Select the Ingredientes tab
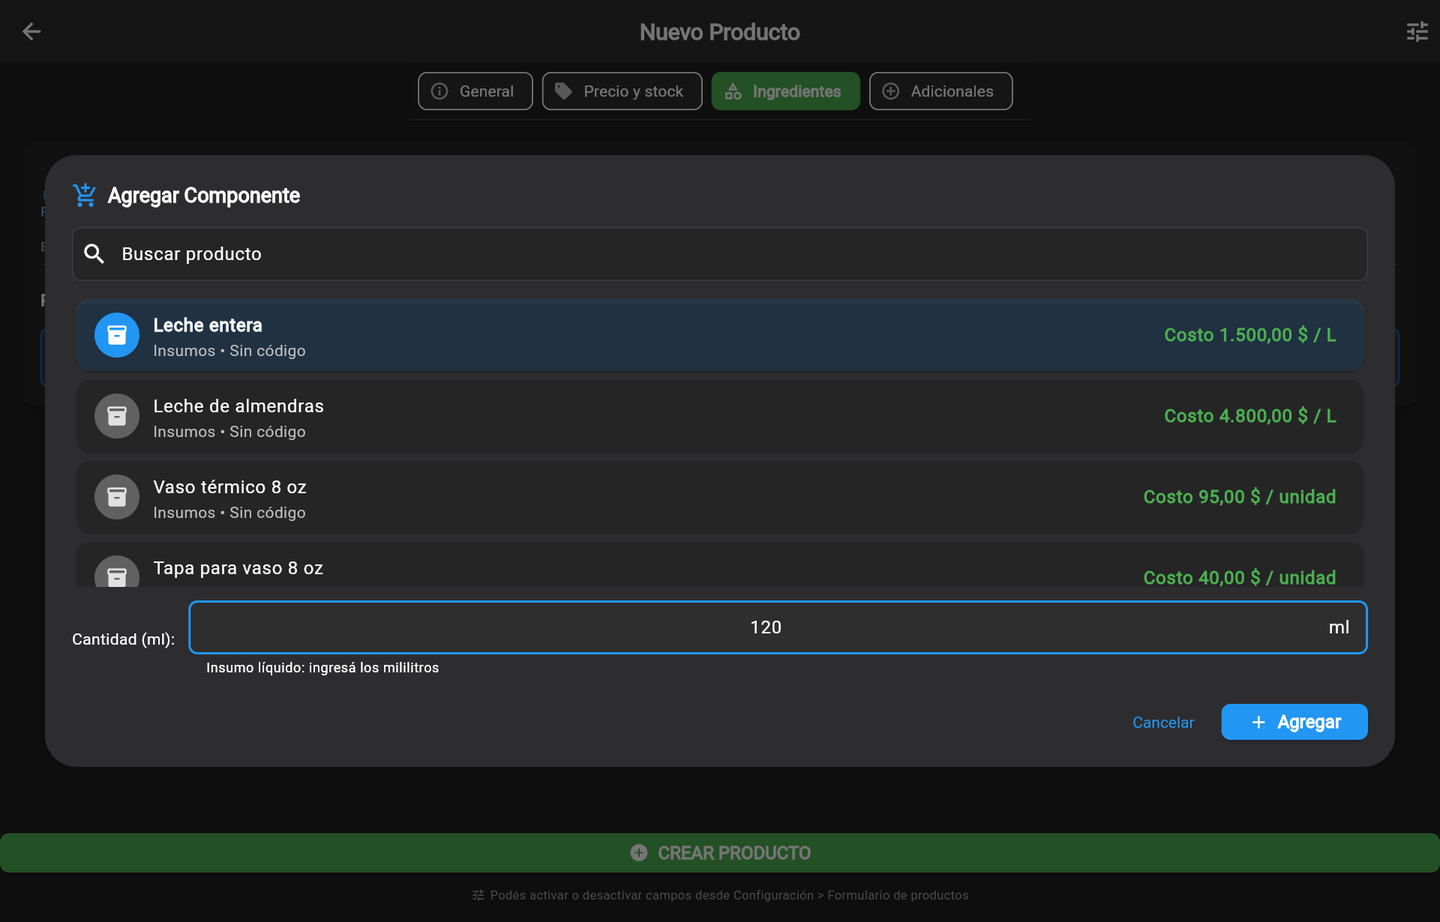The width and height of the screenshot is (1440, 922). pos(785,91)
